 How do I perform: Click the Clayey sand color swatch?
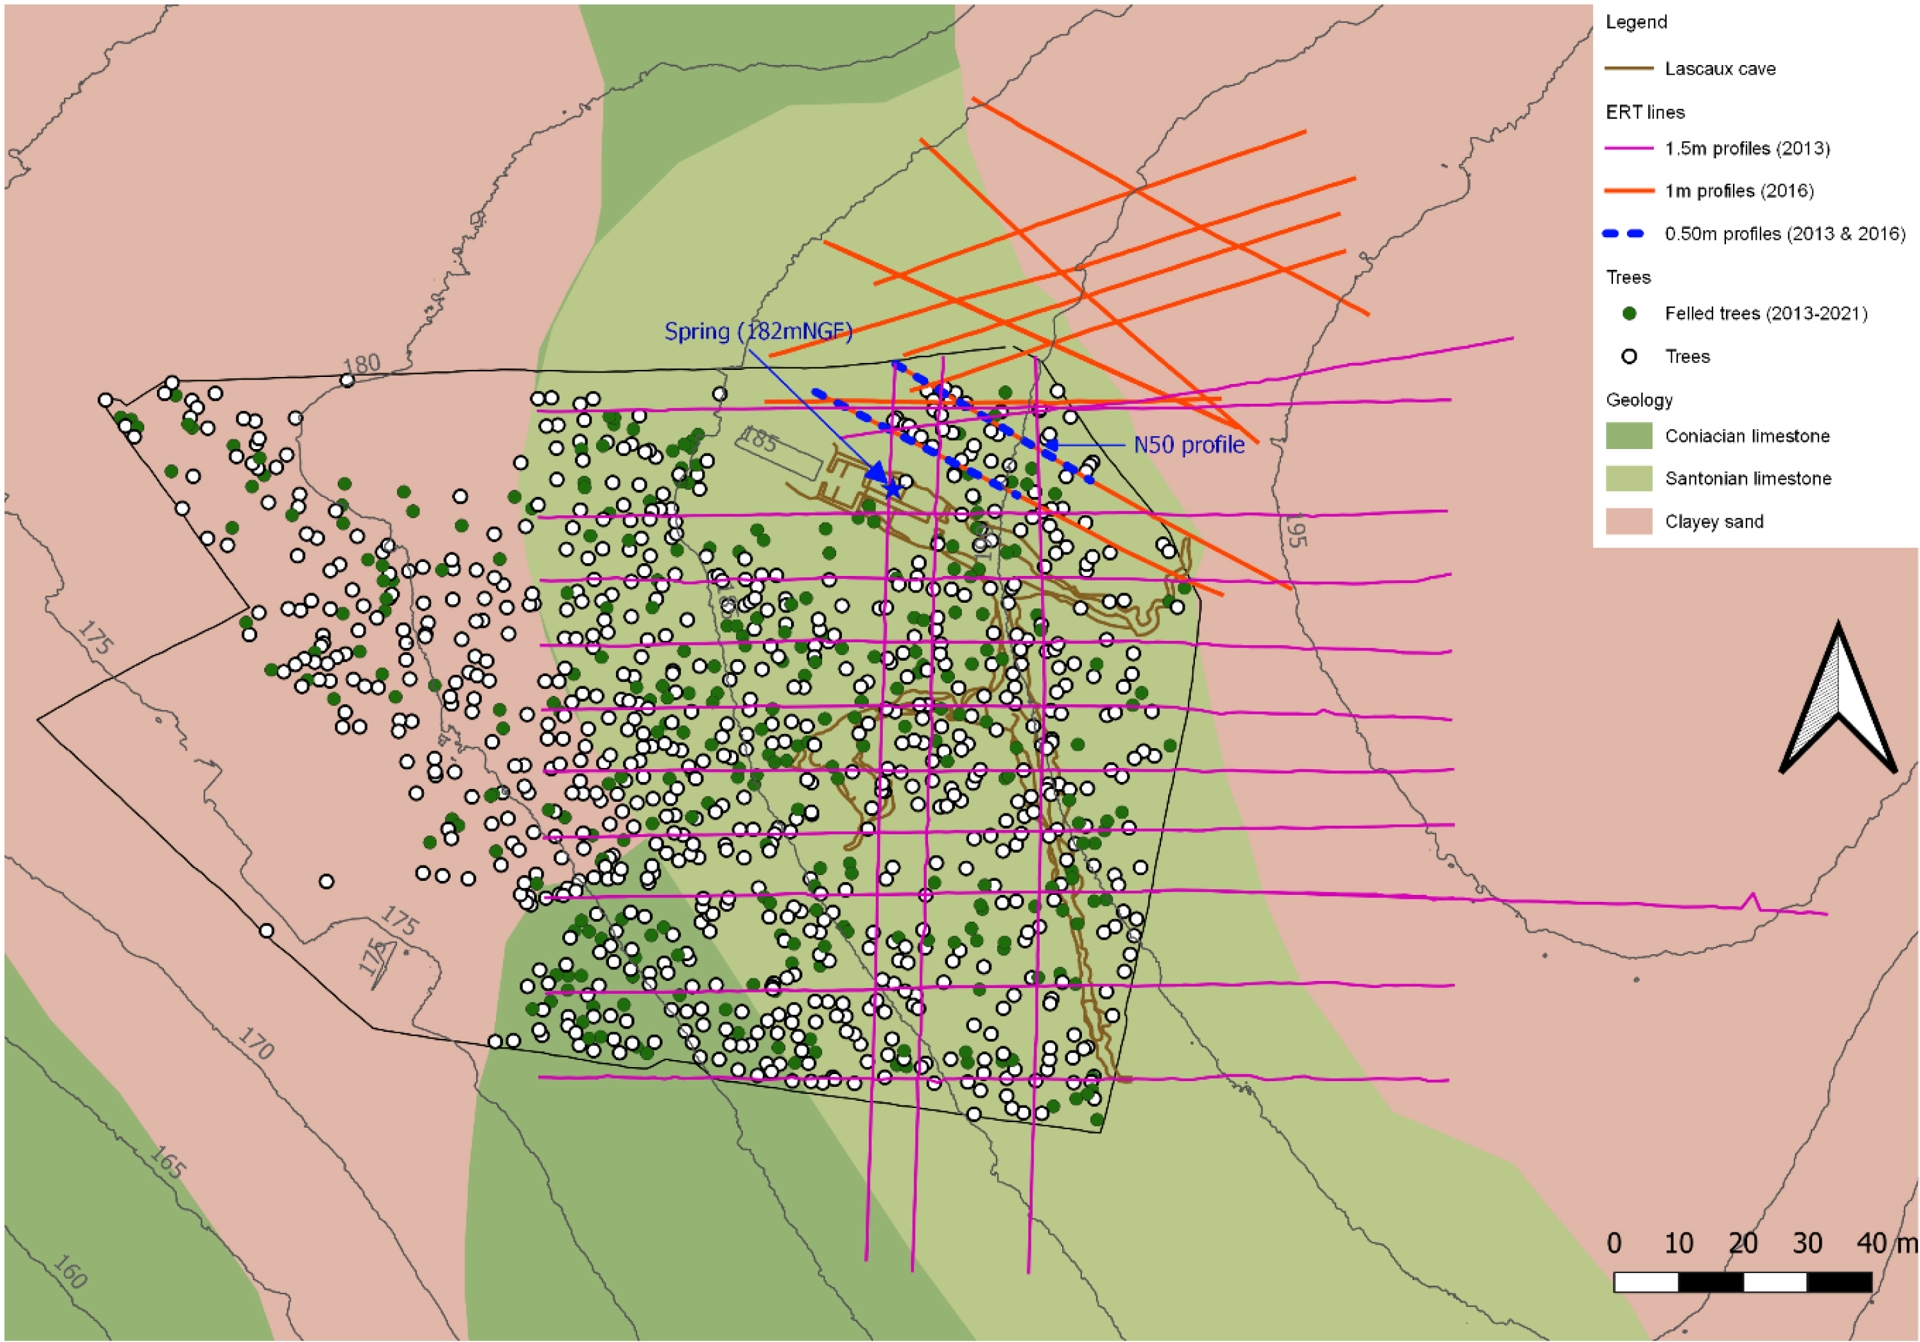(1629, 522)
